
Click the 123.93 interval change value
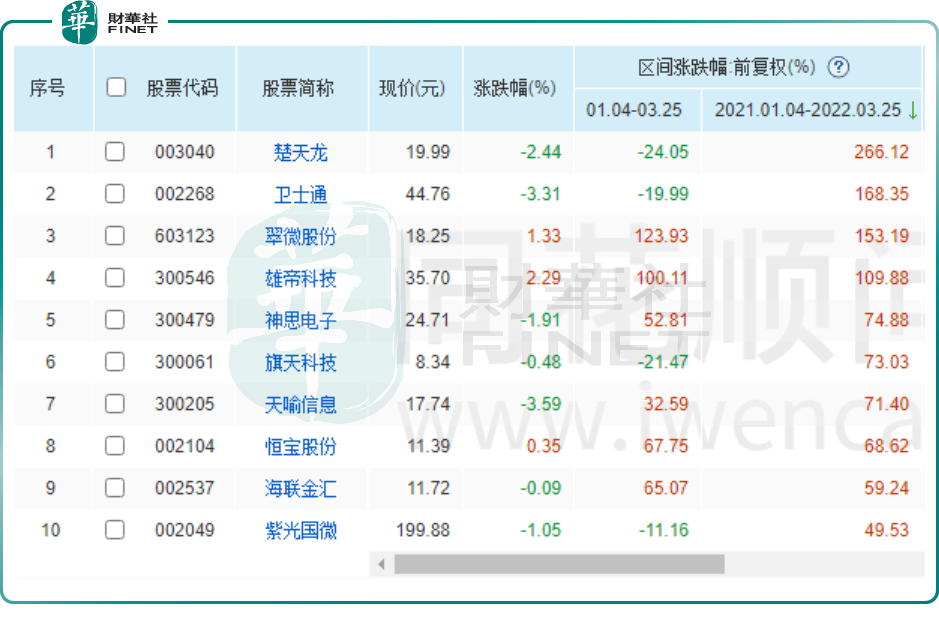[x=661, y=235]
